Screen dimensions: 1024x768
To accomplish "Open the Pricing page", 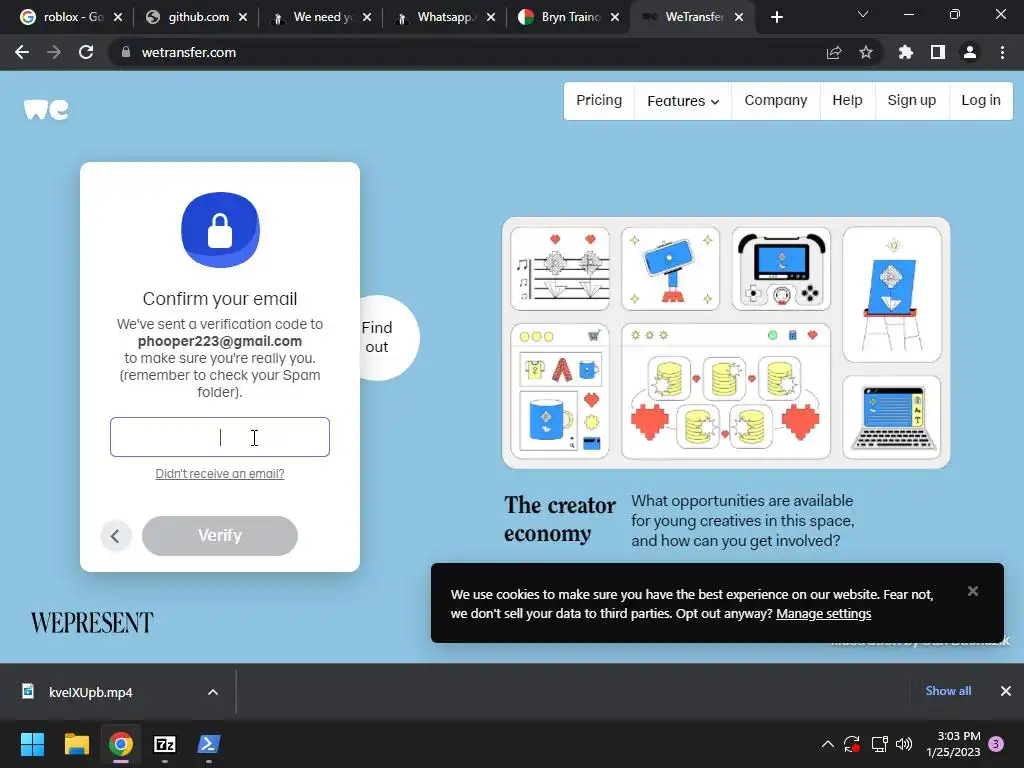I will coord(599,101).
